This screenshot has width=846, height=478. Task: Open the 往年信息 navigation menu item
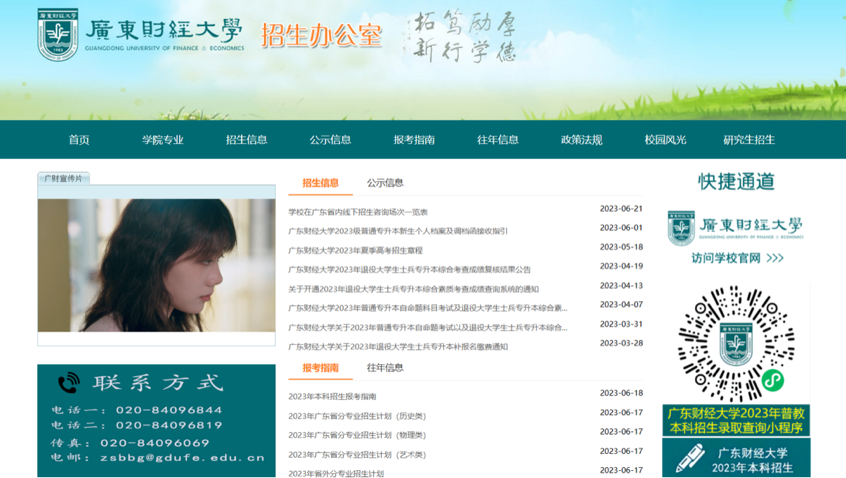pyautogui.click(x=497, y=140)
